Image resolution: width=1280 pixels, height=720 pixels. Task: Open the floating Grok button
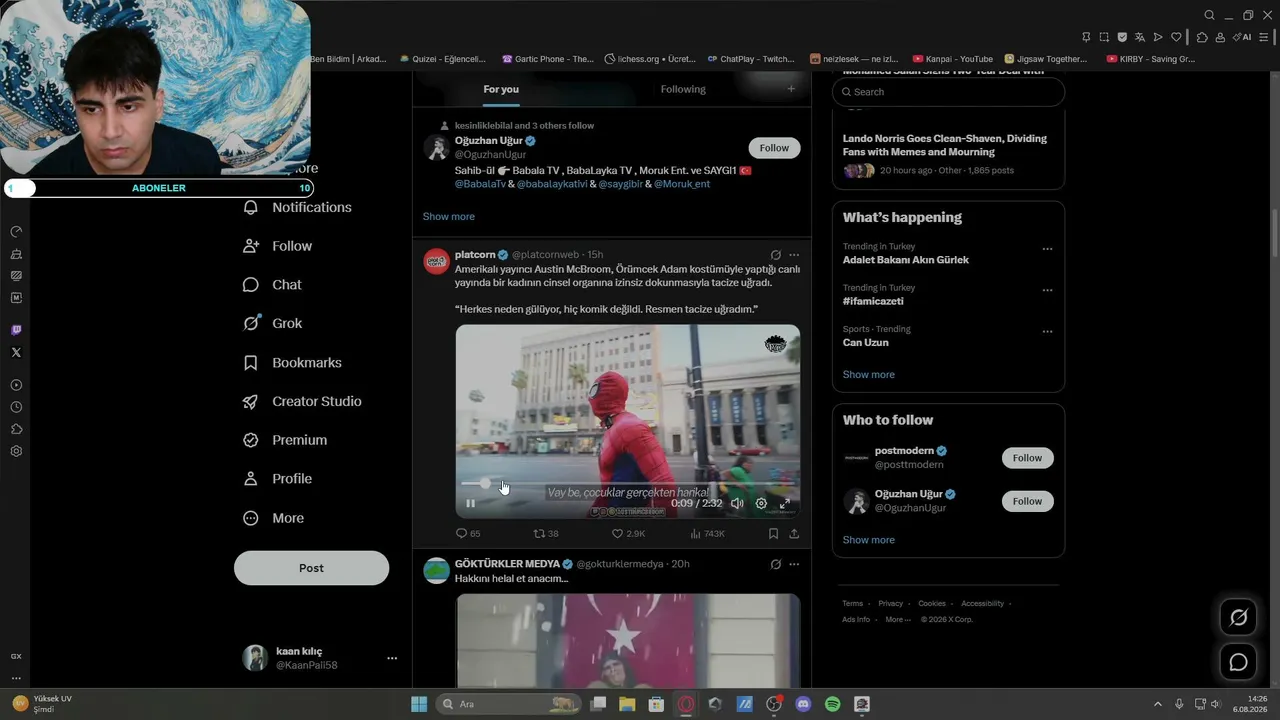tap(1238, 618)
